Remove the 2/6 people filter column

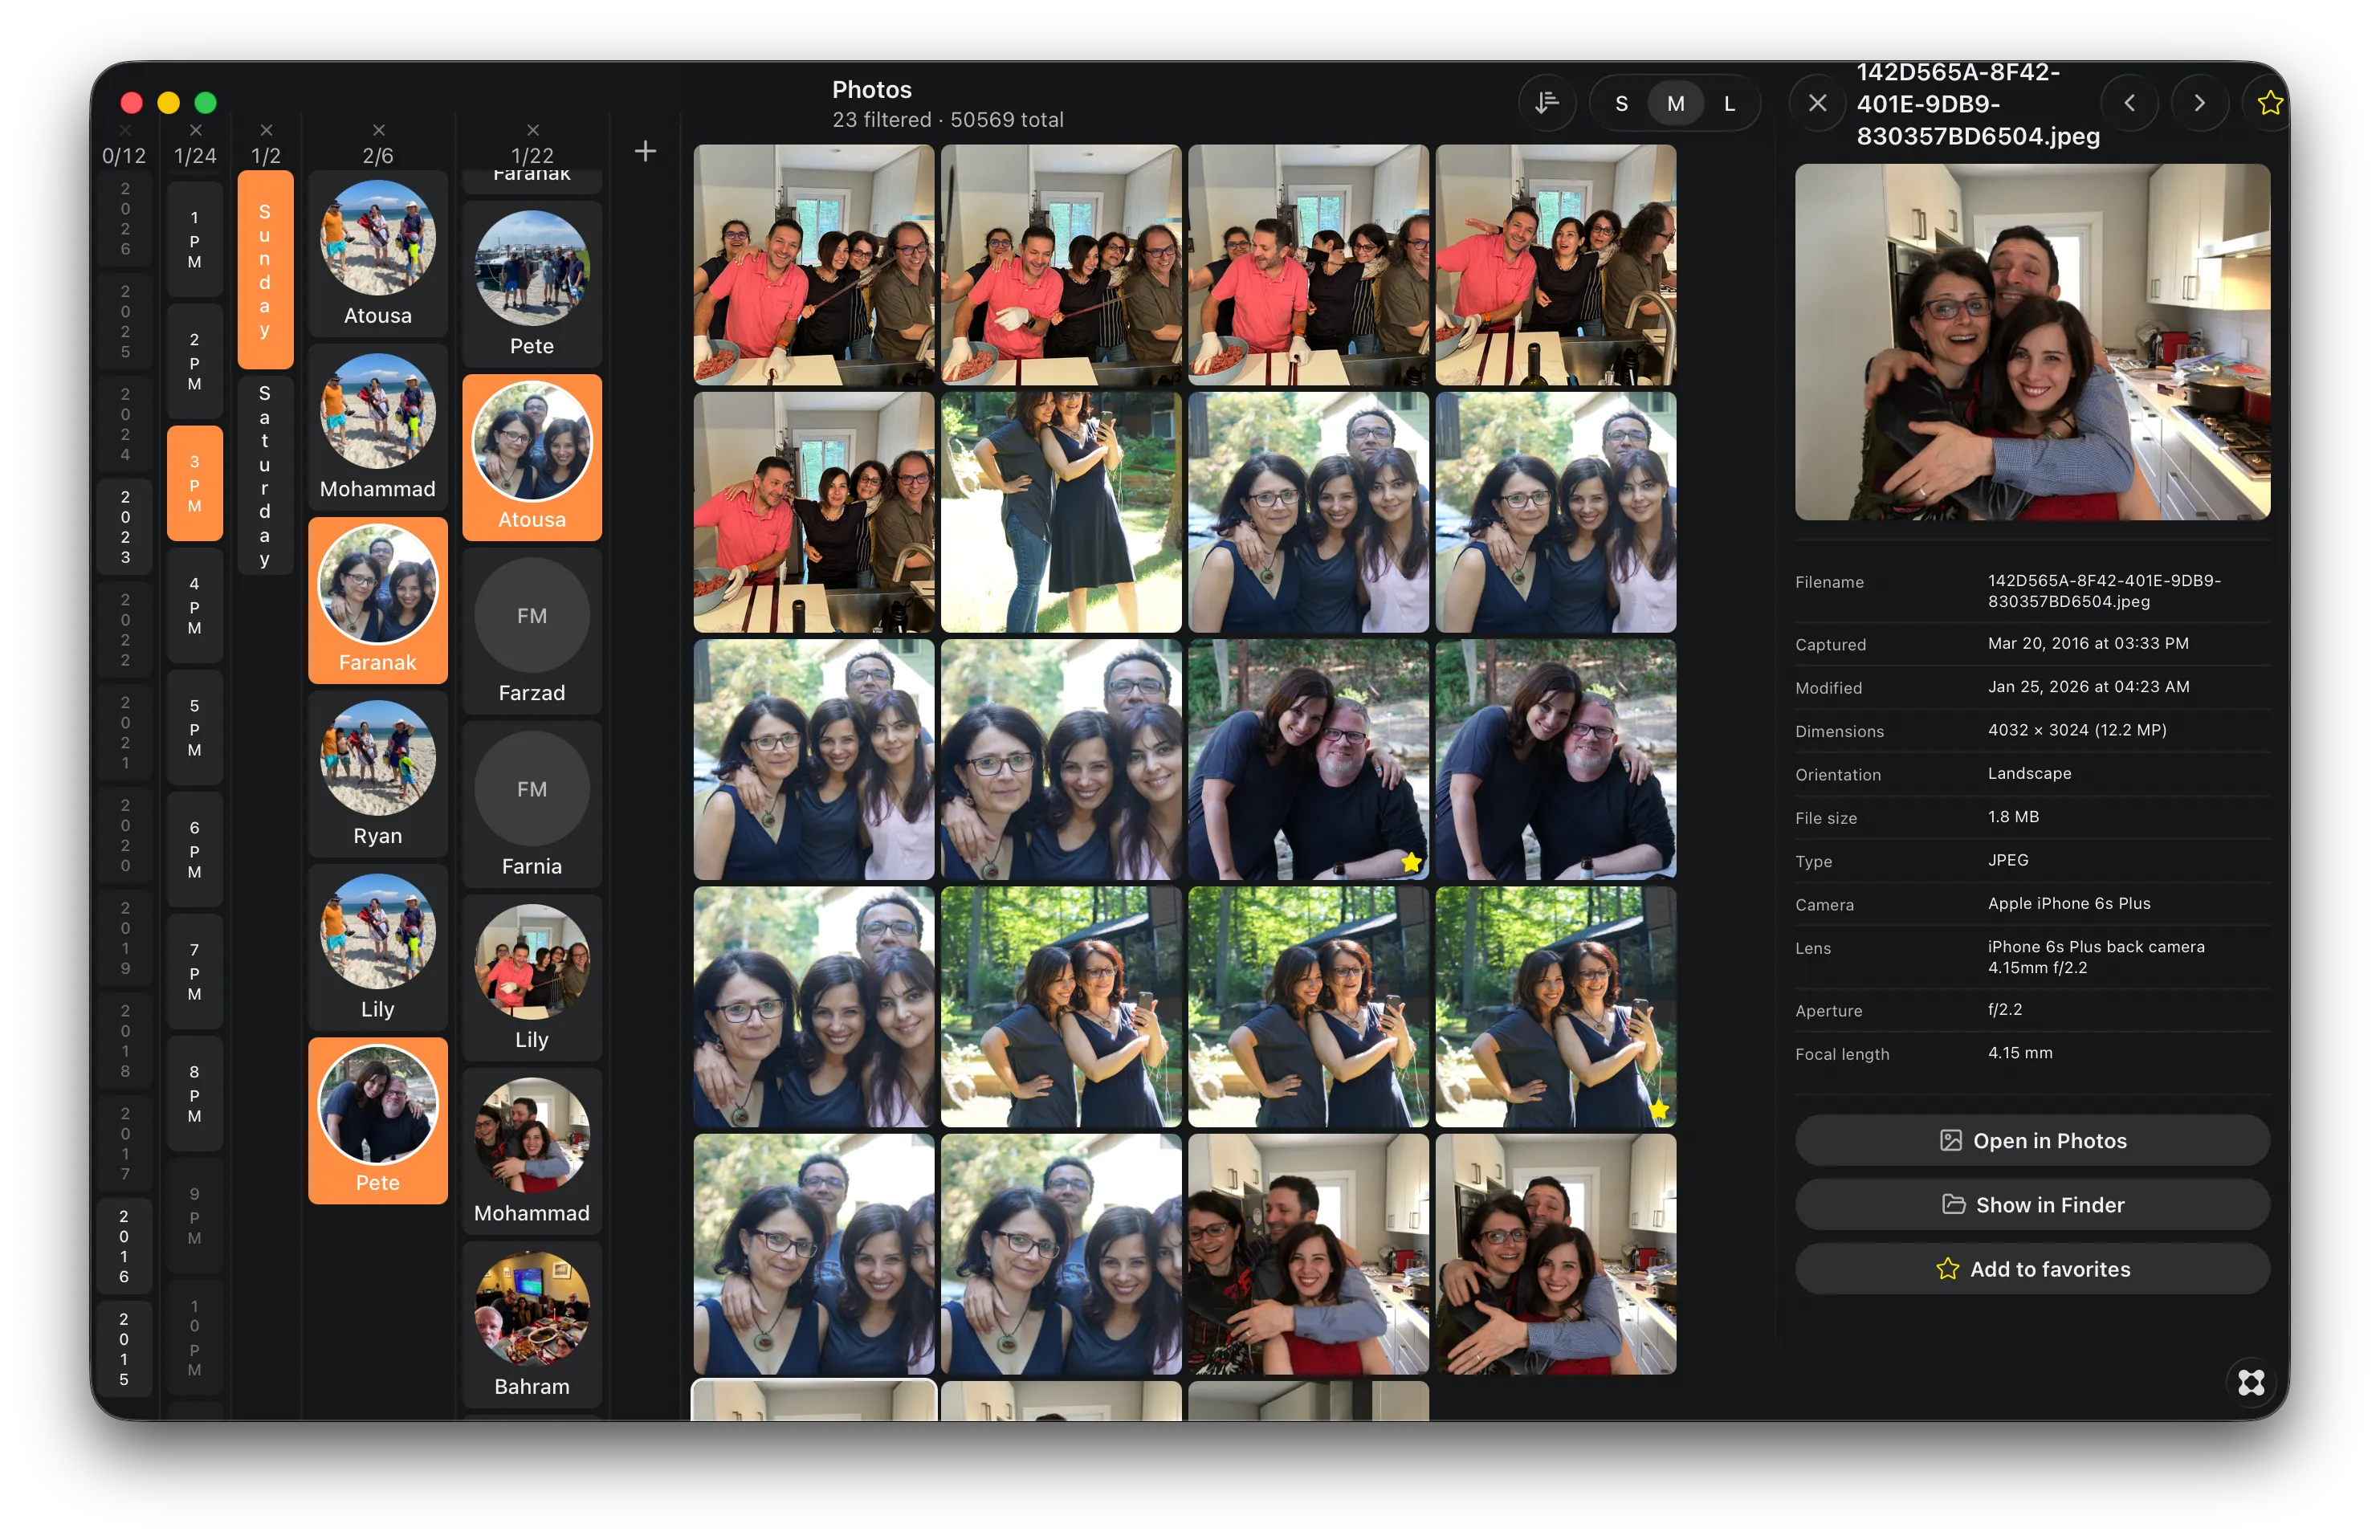pos(378,130)
